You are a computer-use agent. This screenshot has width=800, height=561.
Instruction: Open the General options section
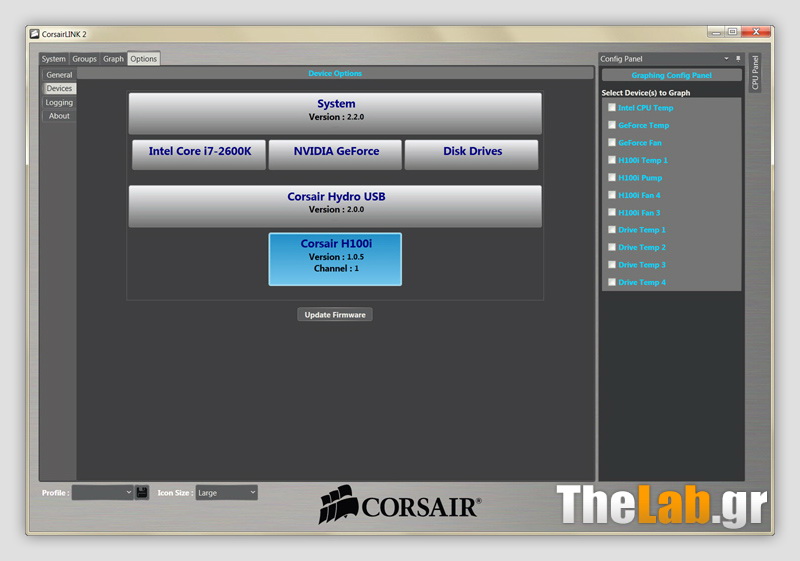59,74
